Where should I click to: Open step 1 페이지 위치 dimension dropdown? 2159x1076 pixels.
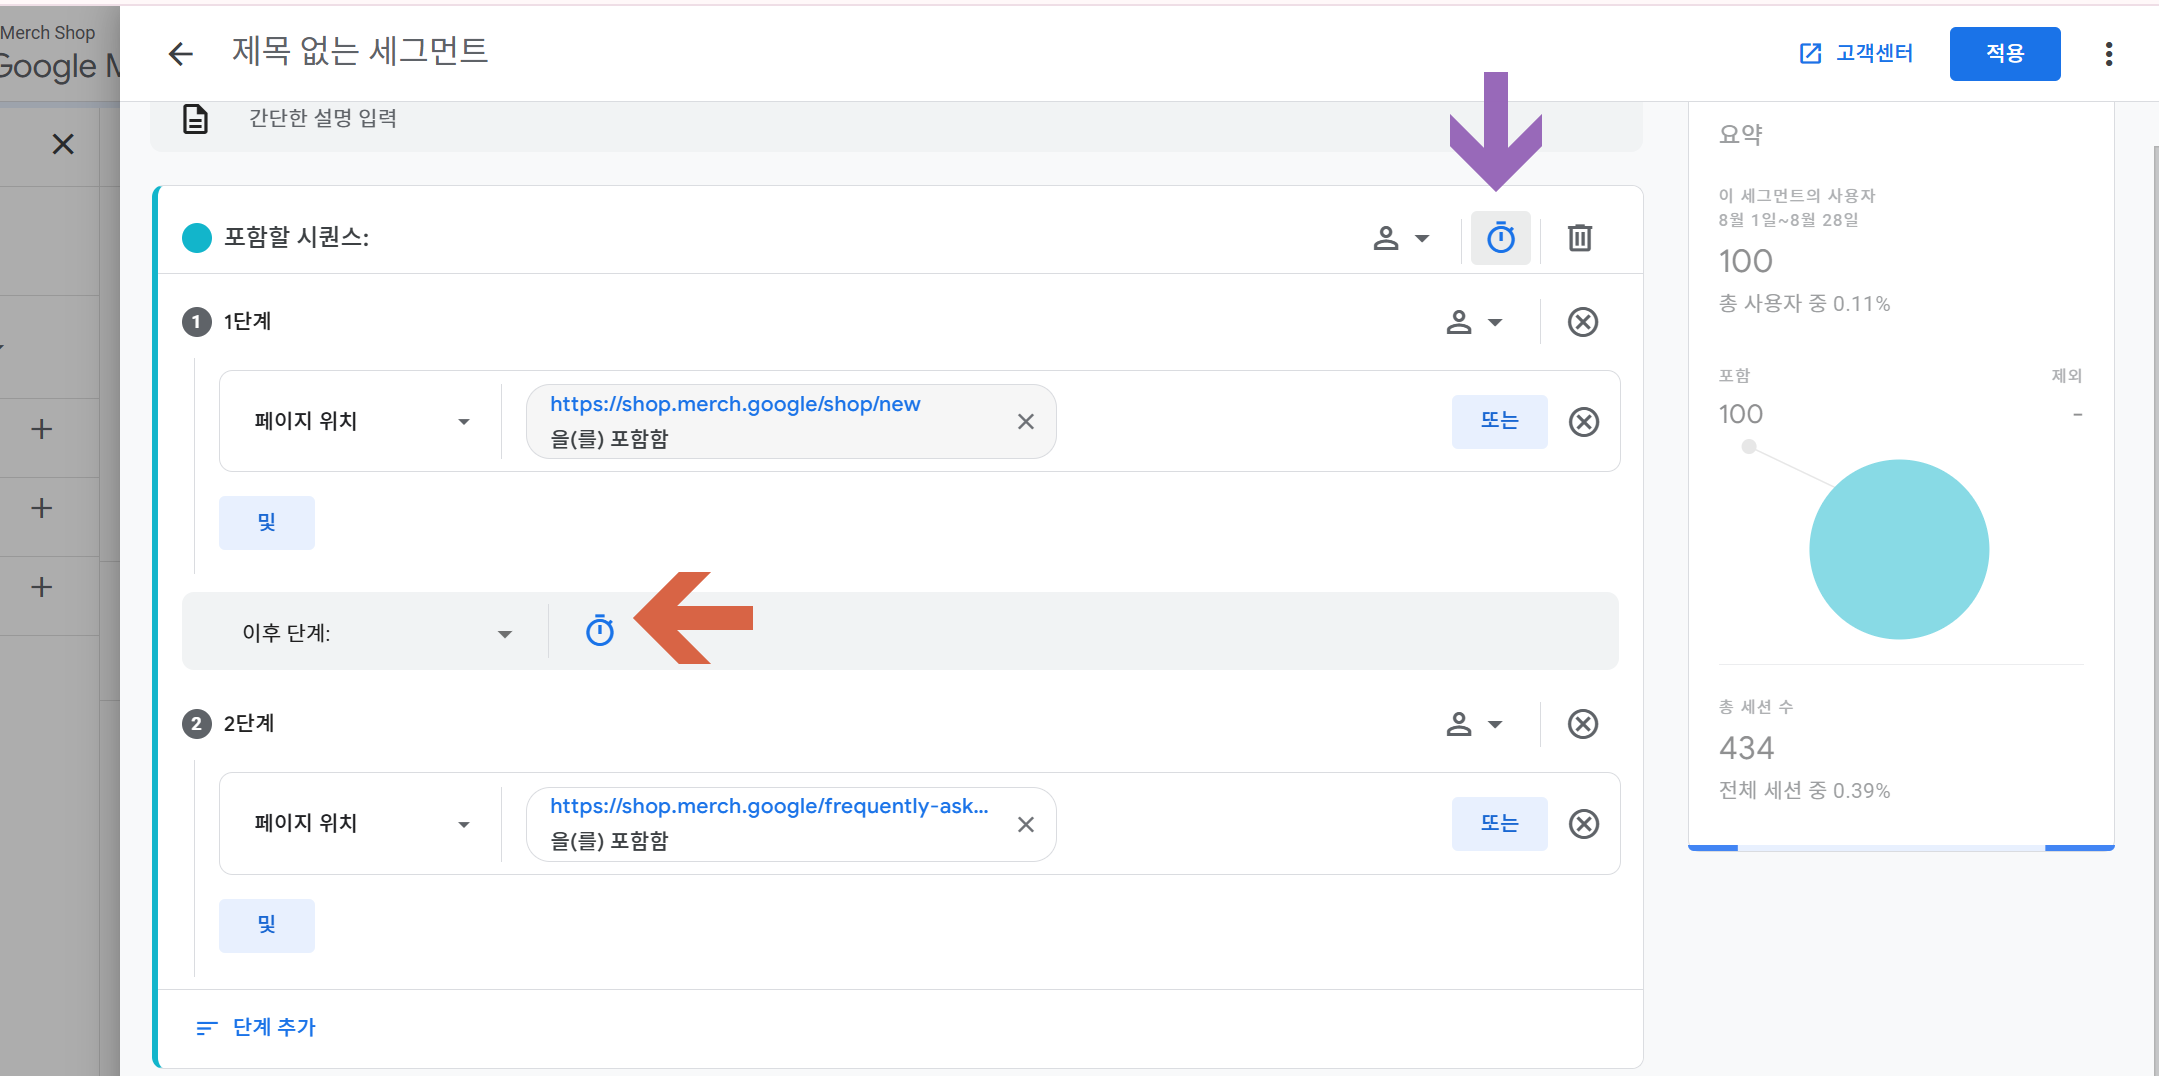(362, 421)
